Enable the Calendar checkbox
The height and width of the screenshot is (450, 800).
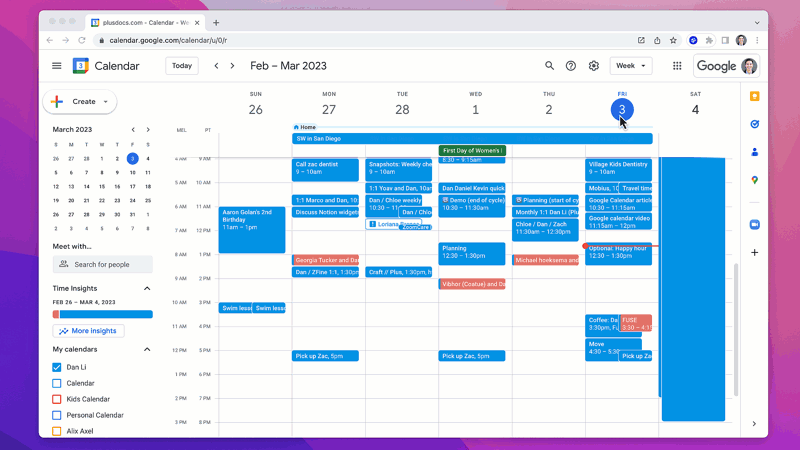[x=57, y=383]
